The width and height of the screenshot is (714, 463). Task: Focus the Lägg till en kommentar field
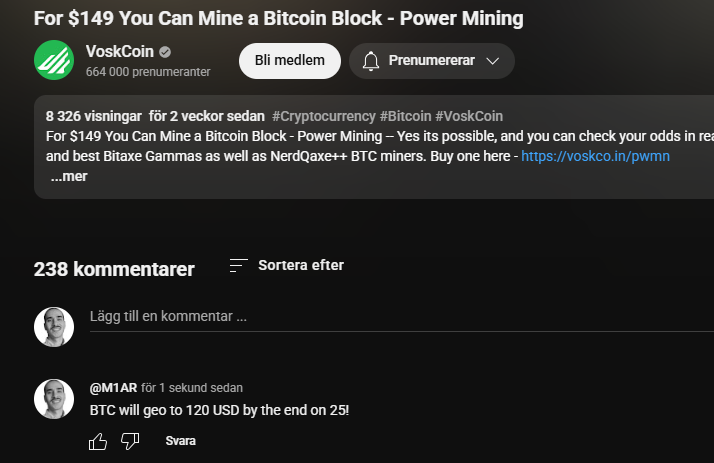(402, 317)
